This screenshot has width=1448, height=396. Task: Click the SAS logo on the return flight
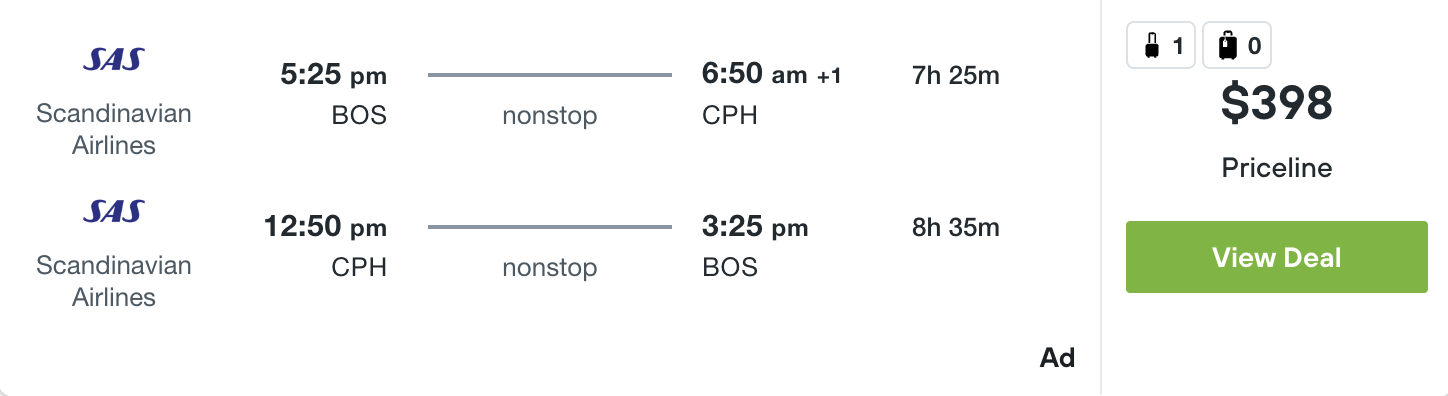click(113, 212)
